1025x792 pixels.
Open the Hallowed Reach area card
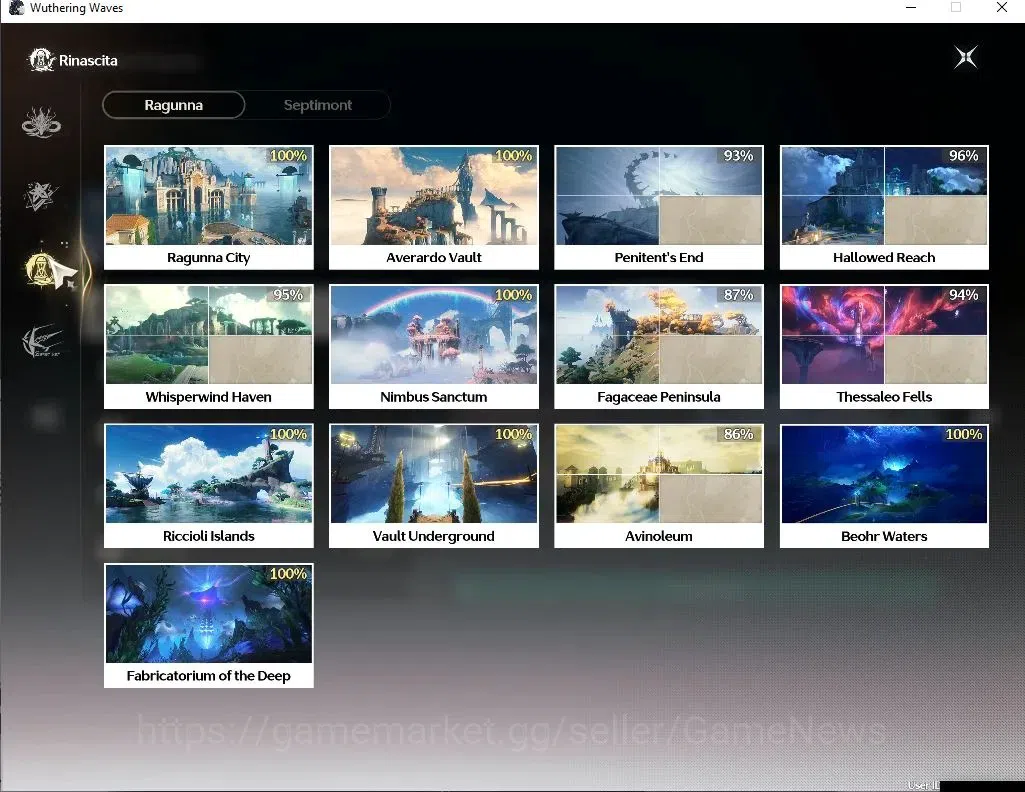click(884, 207)
